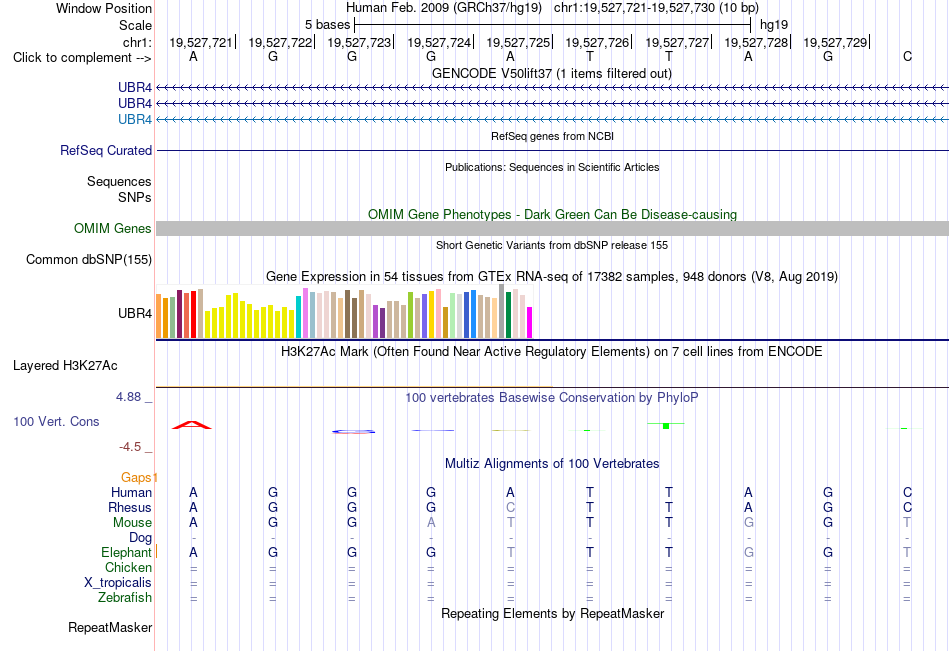Click Basewise Conservation by PhyloP title
The height and width of the screenshot is (651, 950).
(x=552, y=398)
